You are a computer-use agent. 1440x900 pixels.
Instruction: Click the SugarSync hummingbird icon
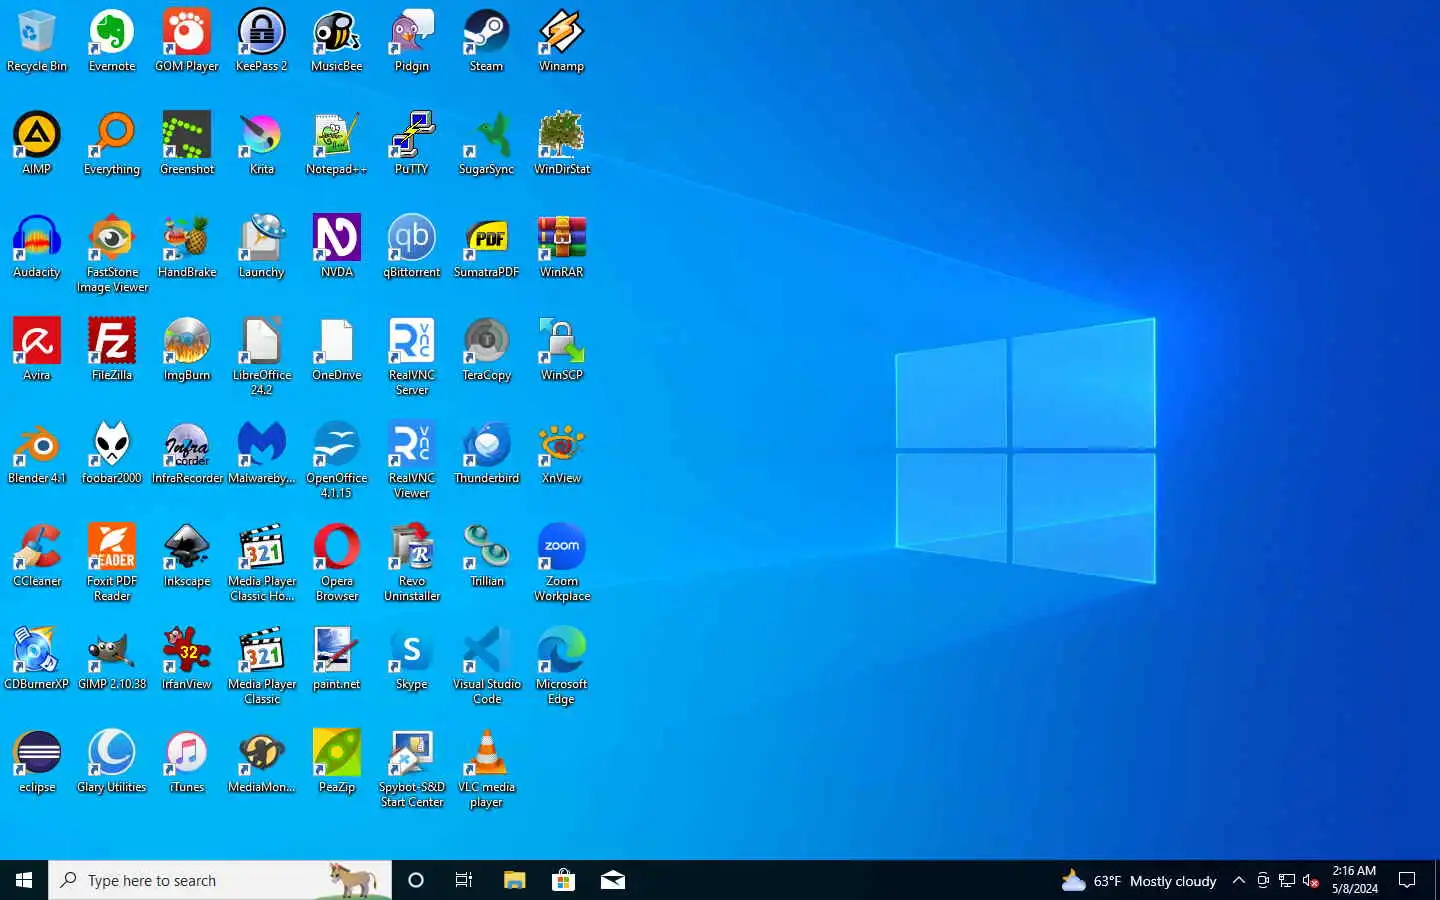487,144
